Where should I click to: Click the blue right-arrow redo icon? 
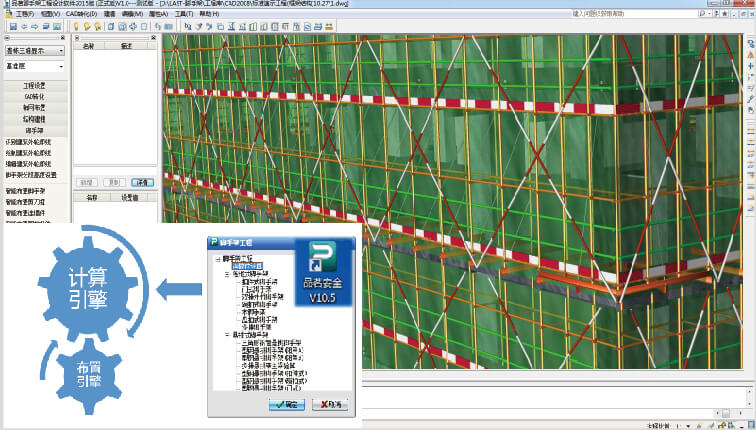[35, 27]
